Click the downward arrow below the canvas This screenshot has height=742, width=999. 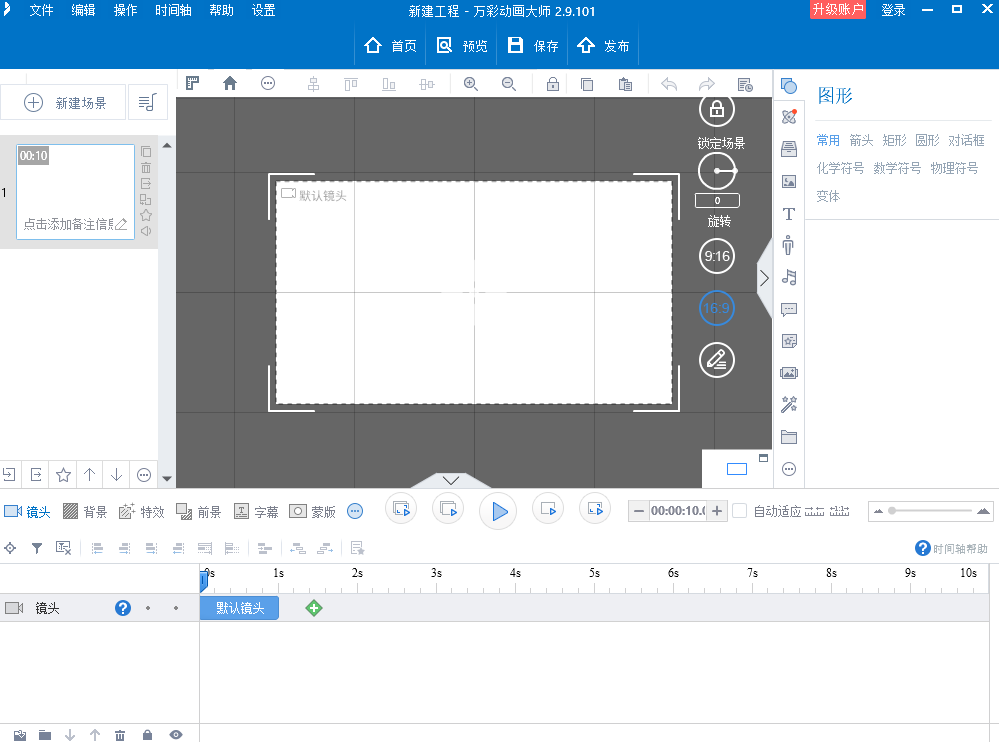pos(449,481)
